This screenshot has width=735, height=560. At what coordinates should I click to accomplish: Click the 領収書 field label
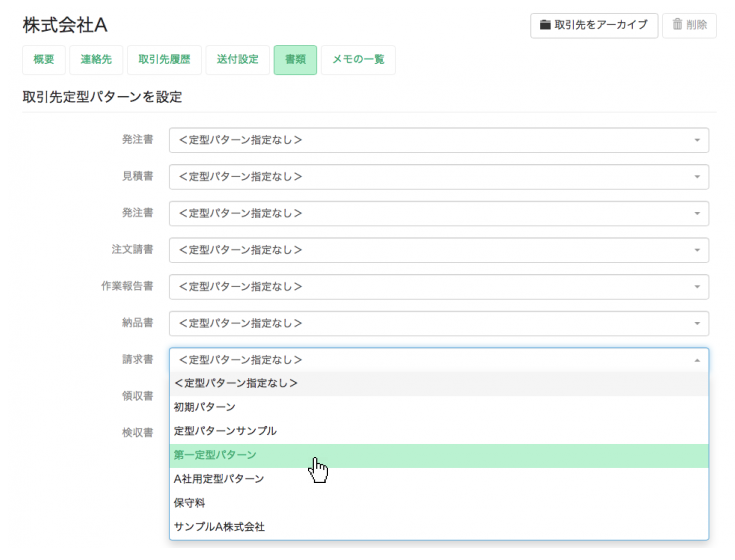coord(138,396)
